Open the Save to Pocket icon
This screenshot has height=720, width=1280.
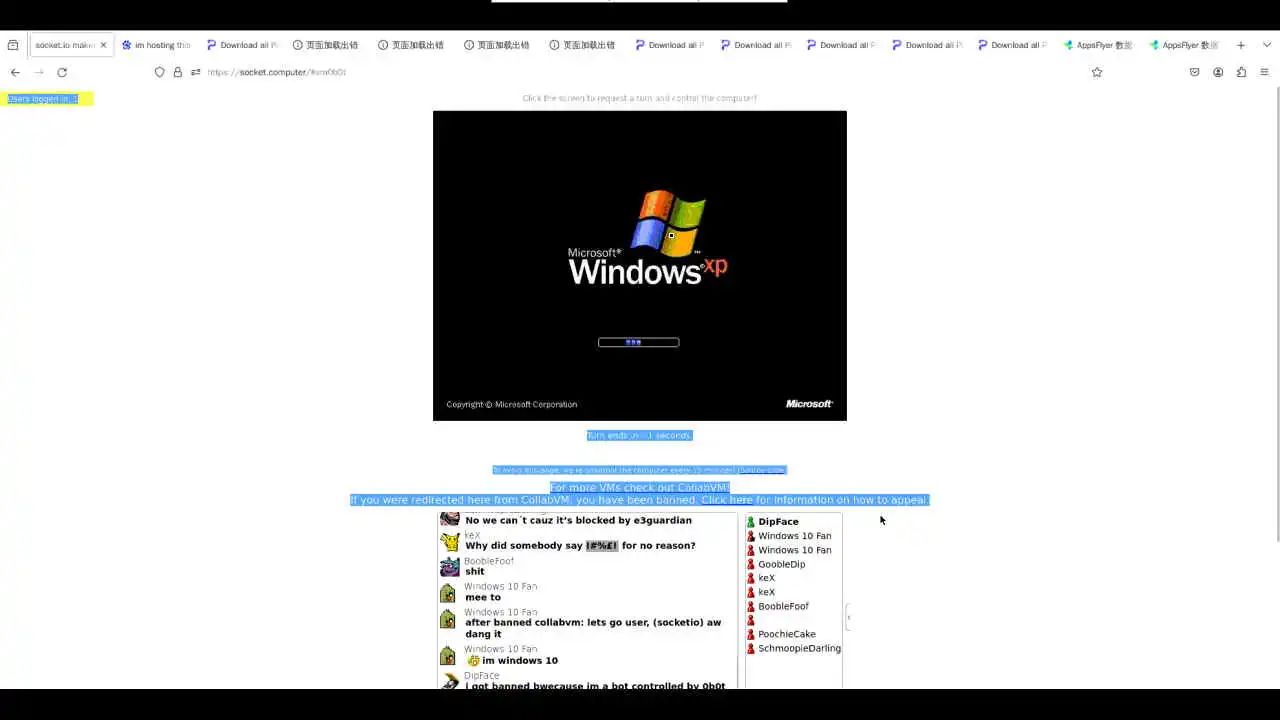pyautogui.click(x=1194, y=72)
